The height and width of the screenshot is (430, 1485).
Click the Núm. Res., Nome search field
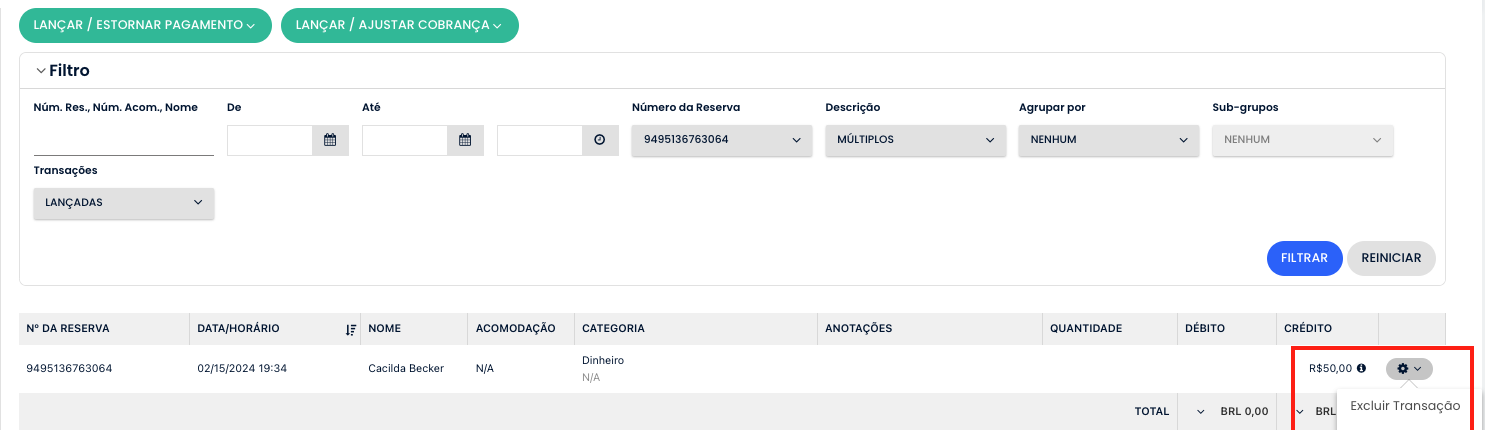[x=123, y=141]
